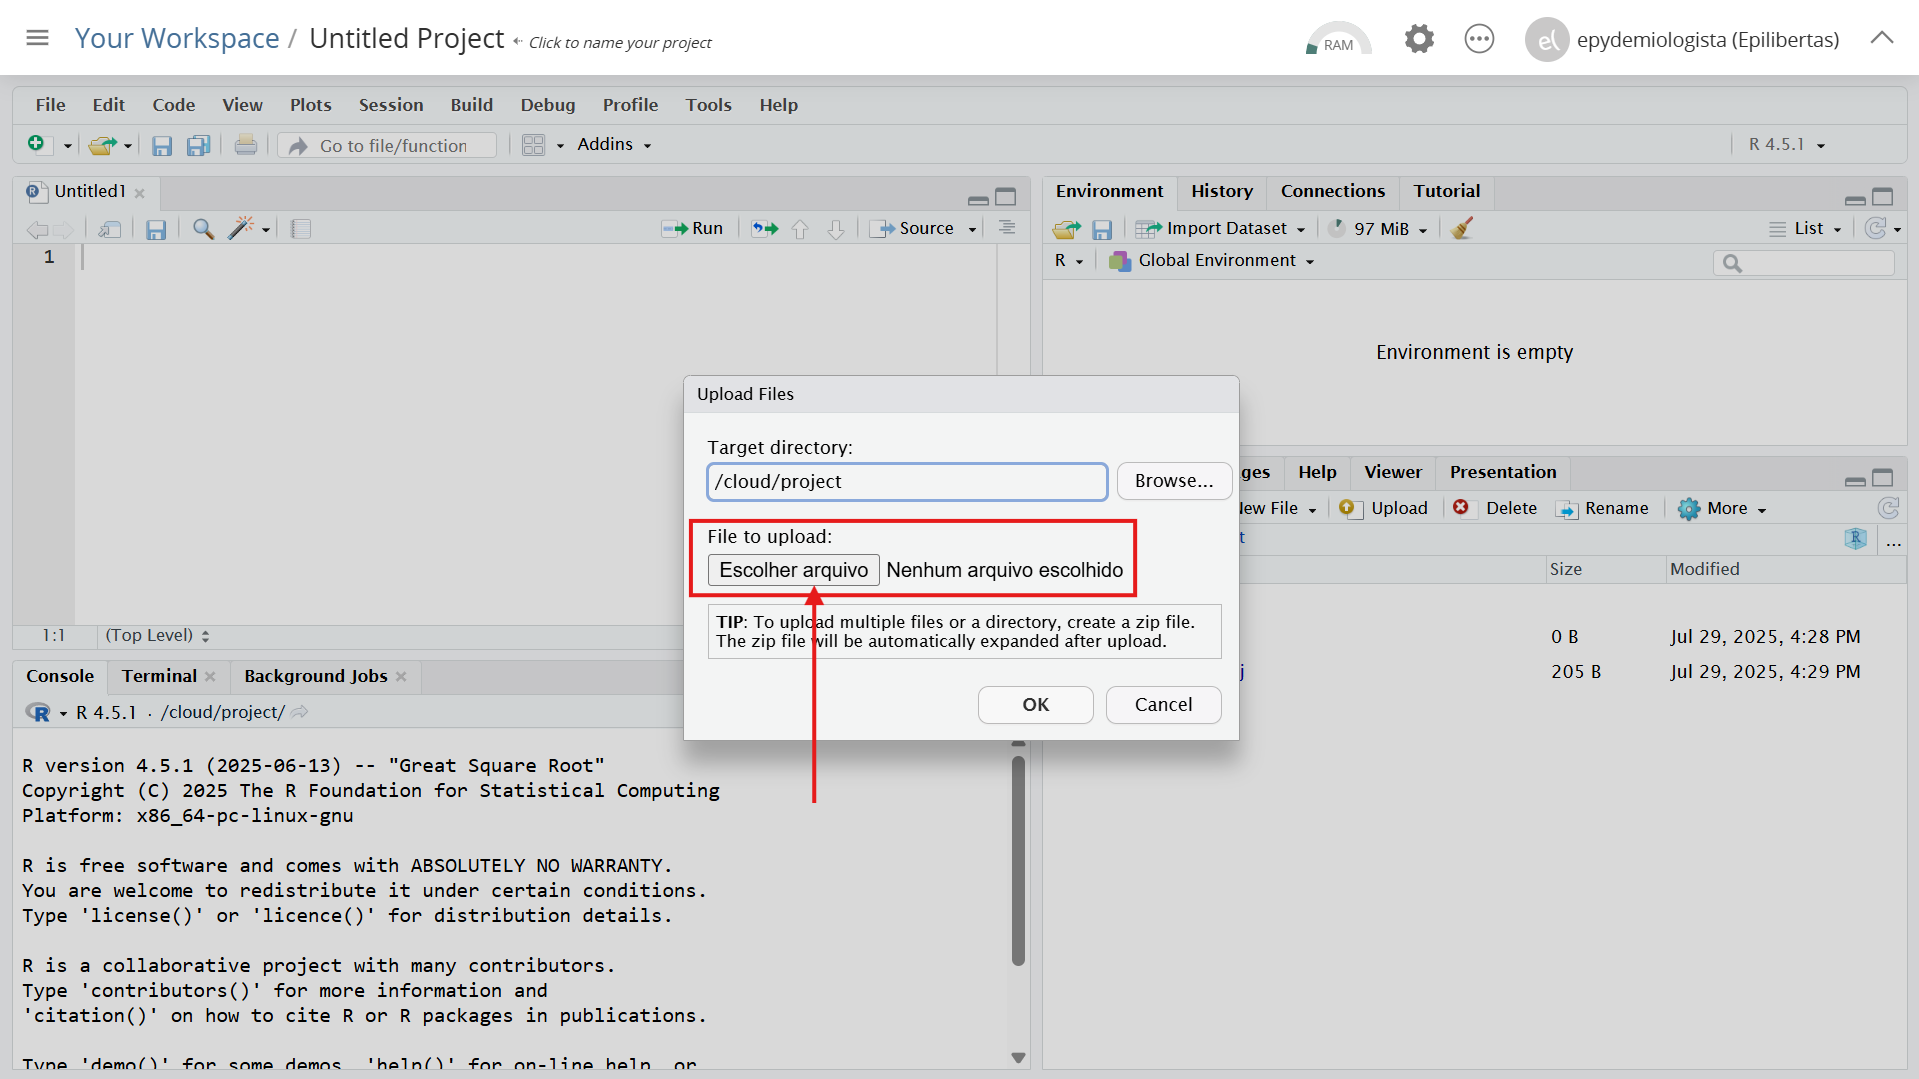The height and width of the screenshot is (1079, 1919).
Task: Toggle the hamburger navigation menu
Action: tap(37, 38)
